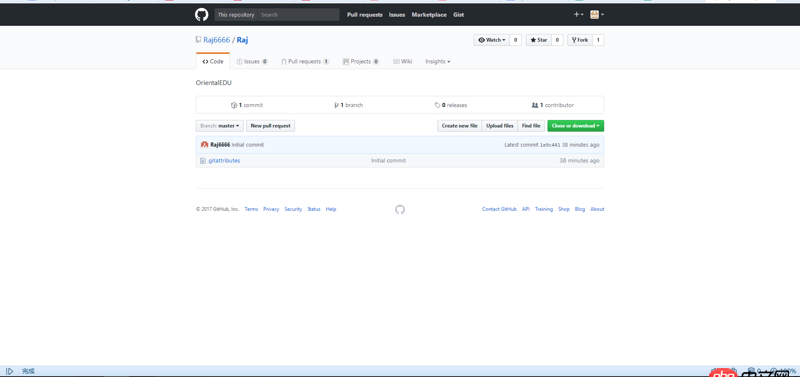Open the Contact GitHub footer link
The width and height of the screenshot is (800, 377).
pyautogui.click(x=499, y=209)
